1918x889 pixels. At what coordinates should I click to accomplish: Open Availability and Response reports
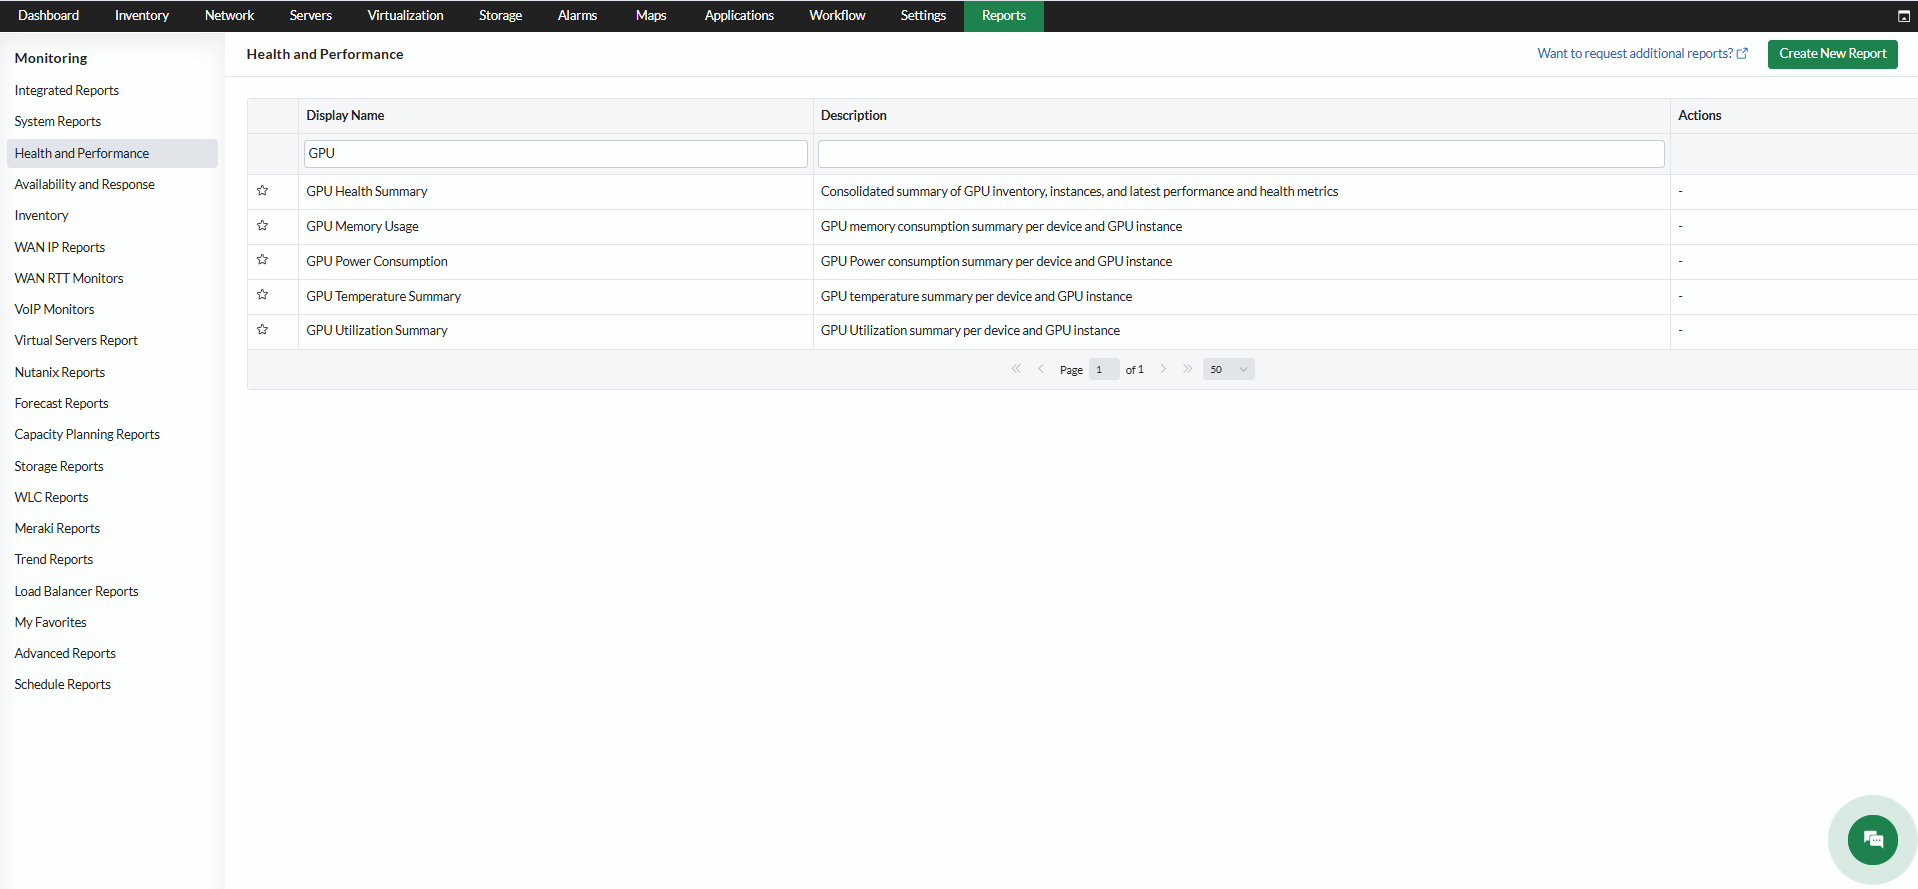(x=85, y=184)
